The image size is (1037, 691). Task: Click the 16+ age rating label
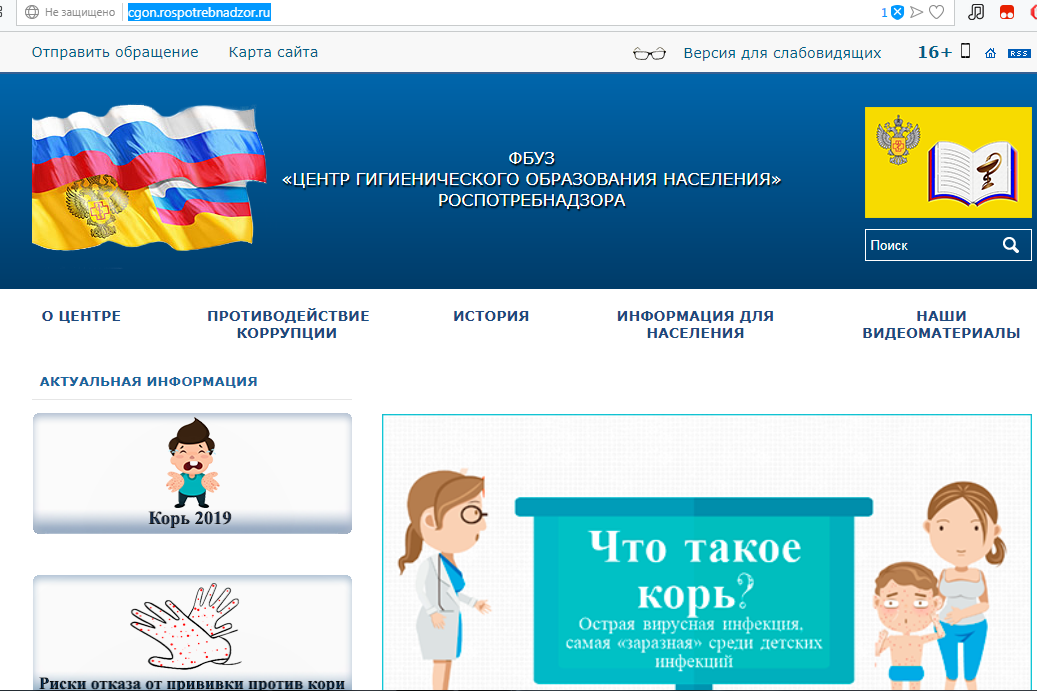[x=934, y=52]
